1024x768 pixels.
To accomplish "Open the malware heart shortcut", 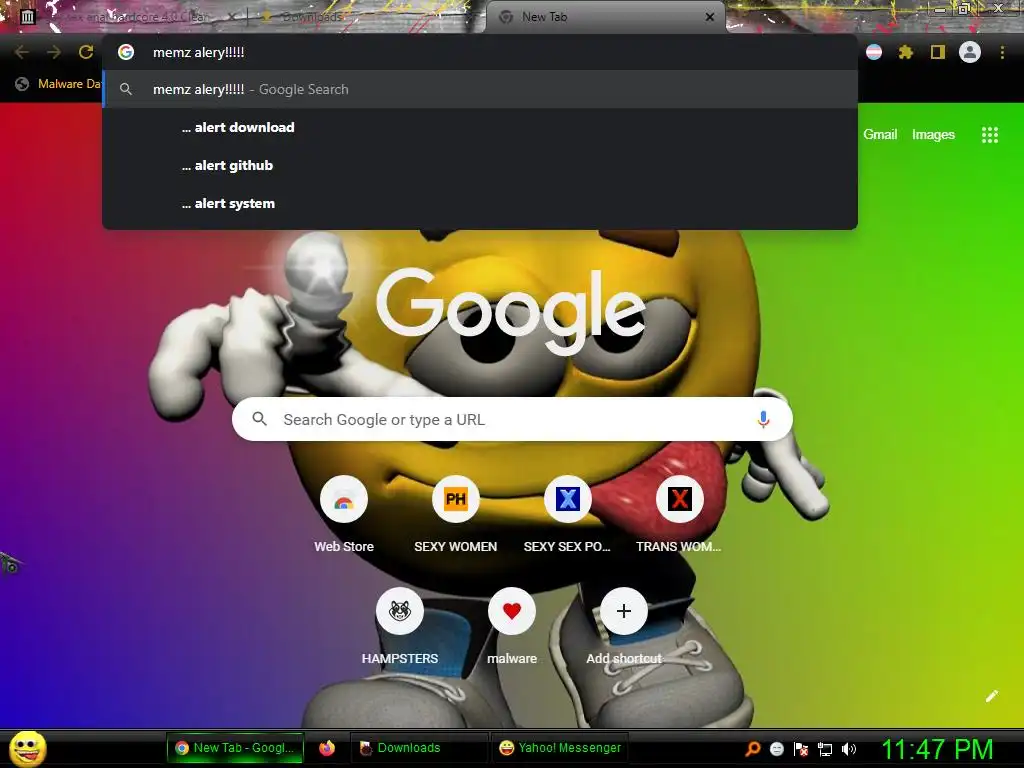I will click(512, 627).
